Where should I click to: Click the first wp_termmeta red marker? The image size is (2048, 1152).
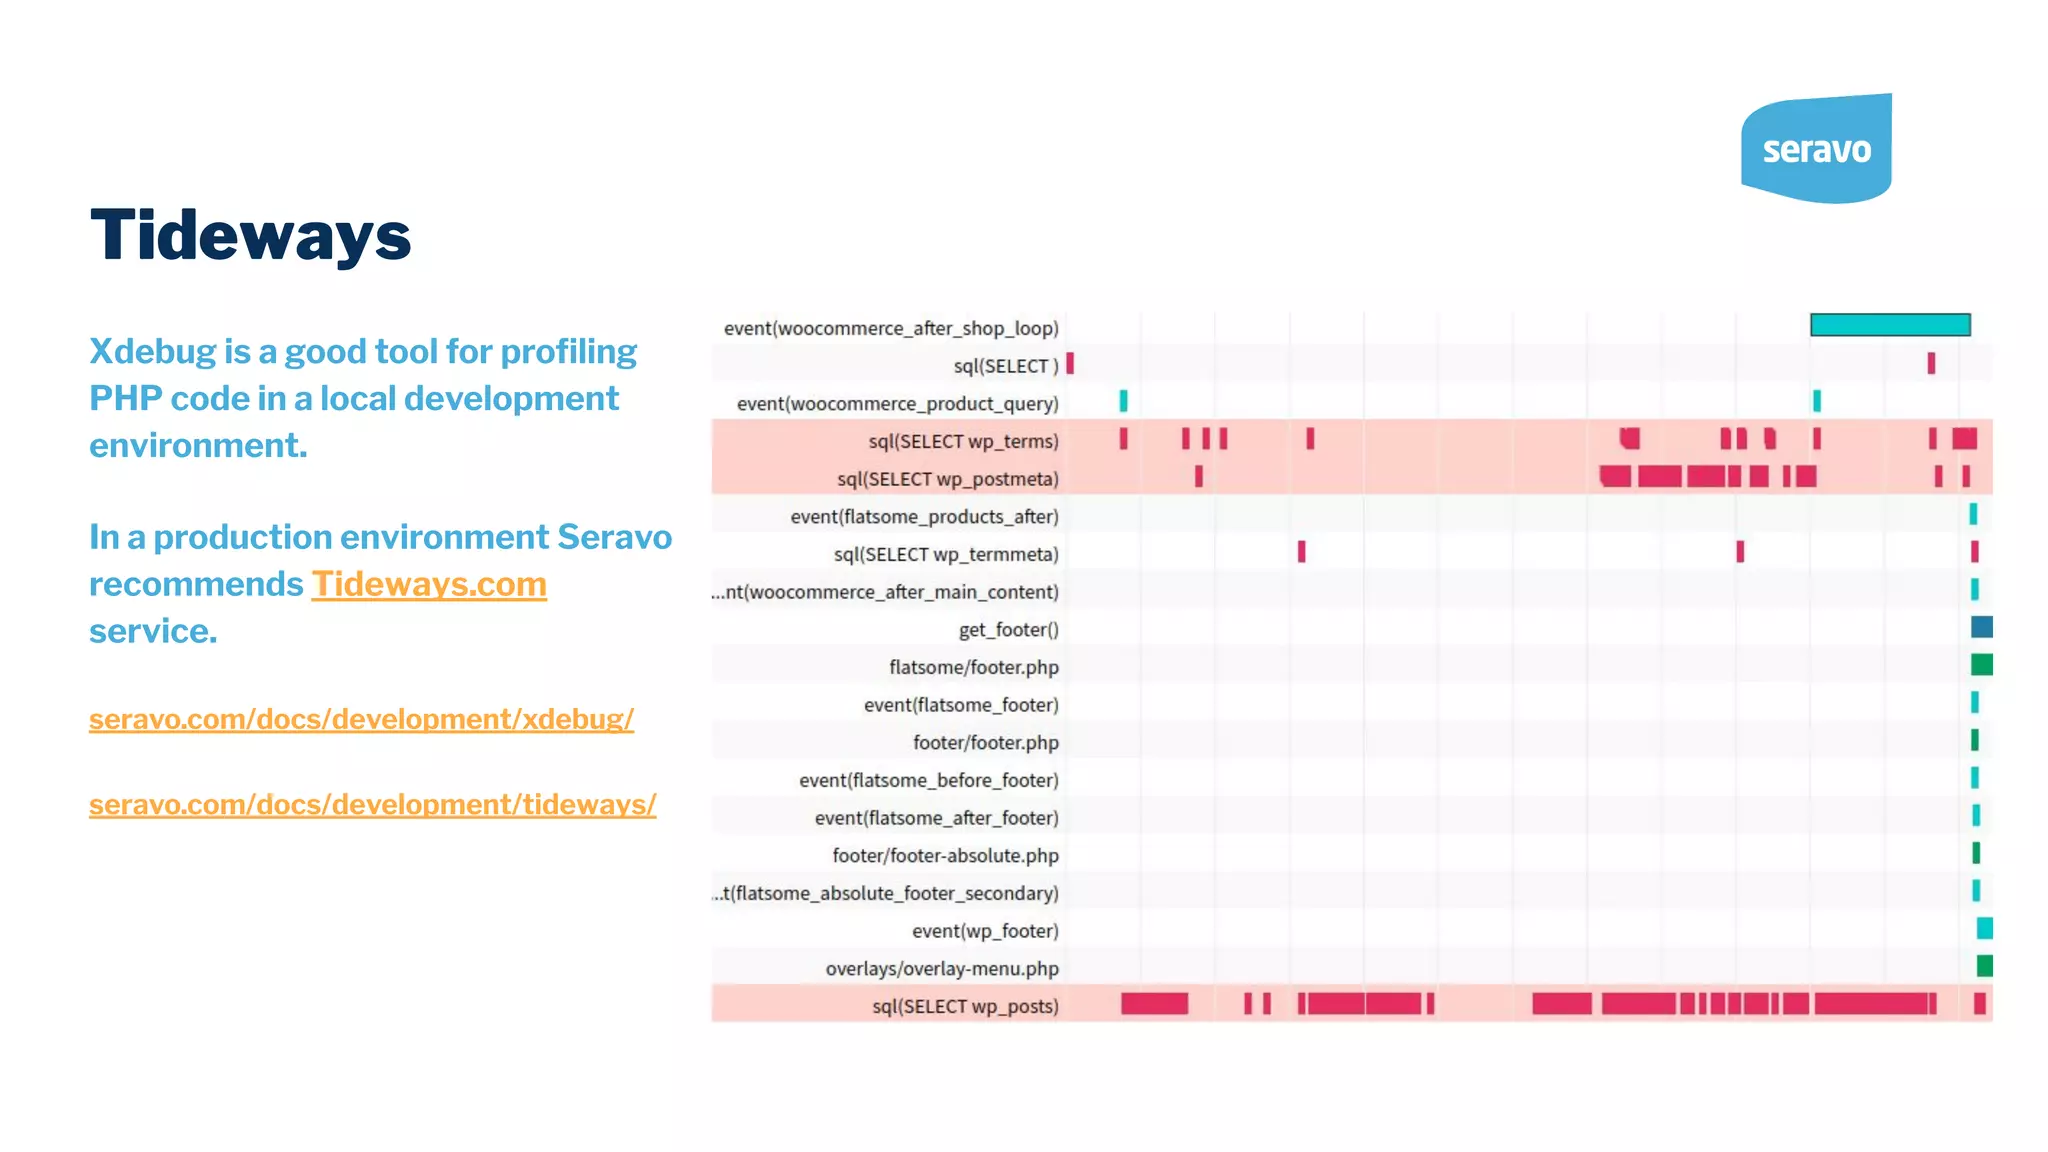click(1301, 552)
